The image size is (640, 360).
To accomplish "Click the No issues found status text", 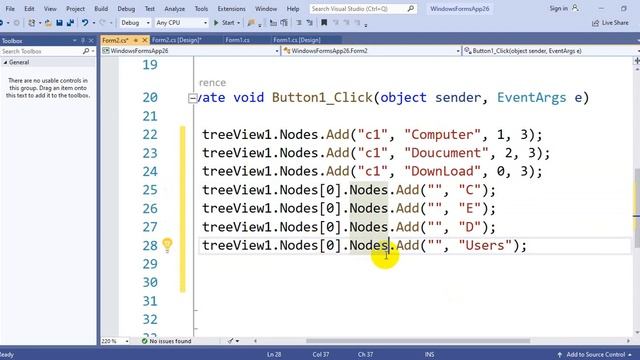I will pos(170,341).
